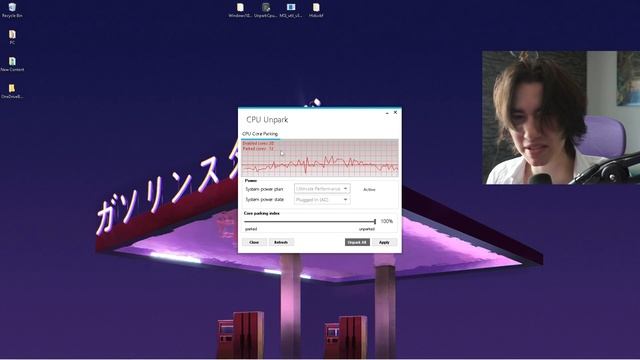Close CPU Unpark with the X icon
The height and width of the screenshot is (360, 640).
click(395, 112)
